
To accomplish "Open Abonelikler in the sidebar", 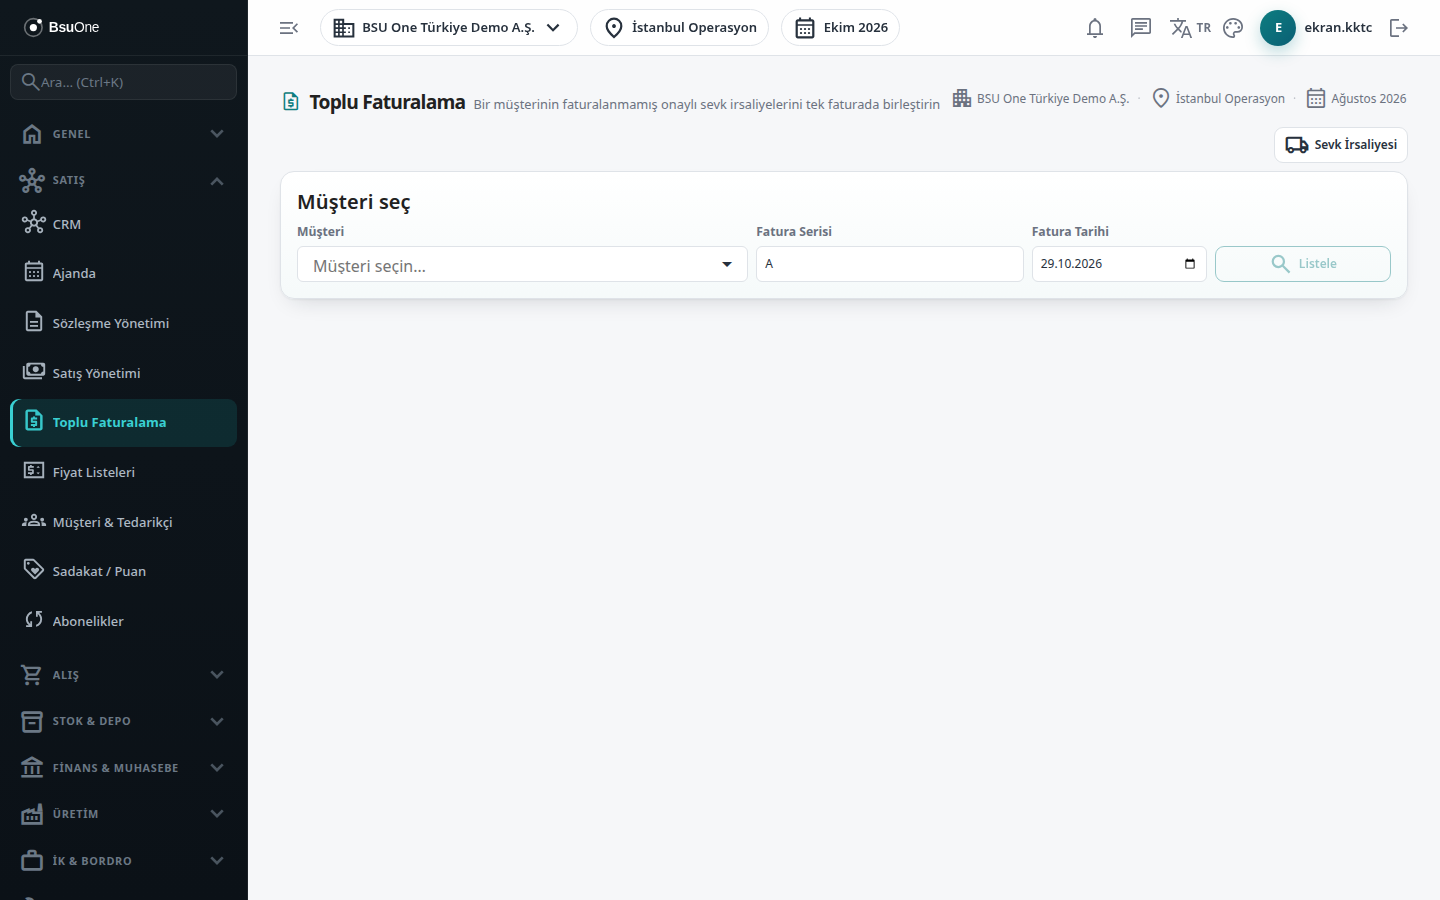I will pyautogui.click(x=124, y=621).
